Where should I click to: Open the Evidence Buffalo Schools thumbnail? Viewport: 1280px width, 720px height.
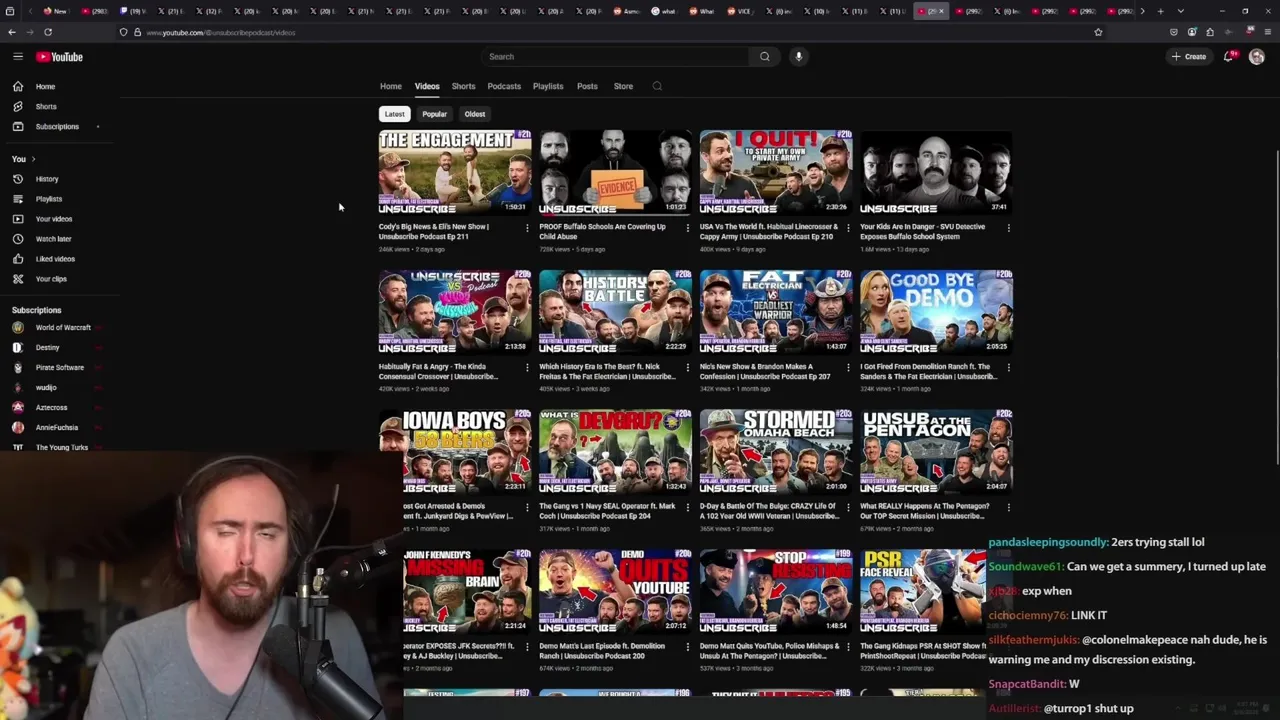pos(615,172)
